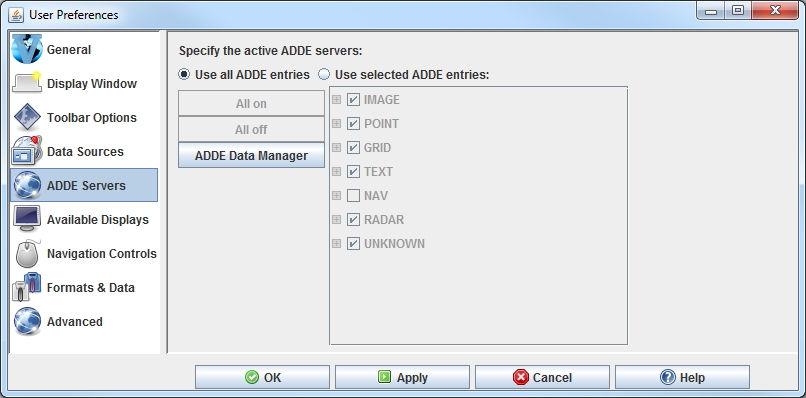Click the UNKNOWN tree label
The width and height of the screenshot is (806, 398).
(394, 243)
